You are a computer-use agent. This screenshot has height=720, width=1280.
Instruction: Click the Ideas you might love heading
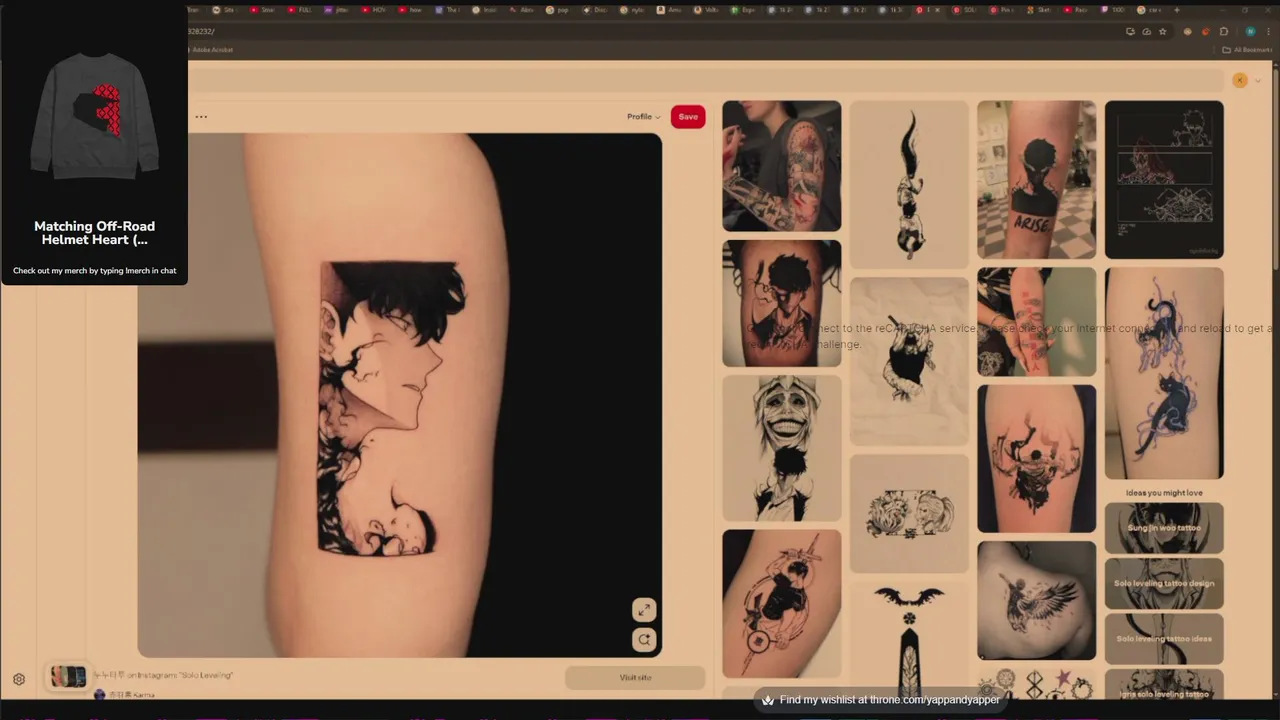[1164, 493]
